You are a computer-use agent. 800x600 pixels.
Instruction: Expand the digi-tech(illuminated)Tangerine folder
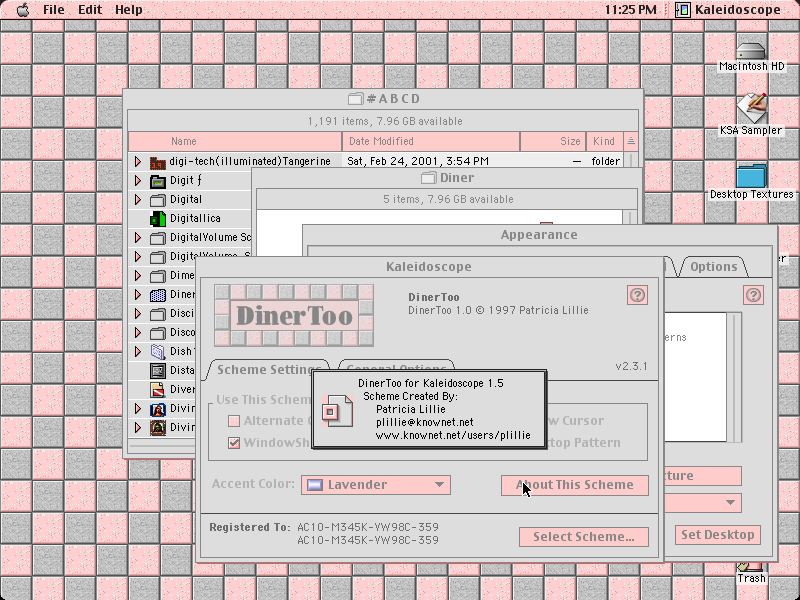pos(138,161)
